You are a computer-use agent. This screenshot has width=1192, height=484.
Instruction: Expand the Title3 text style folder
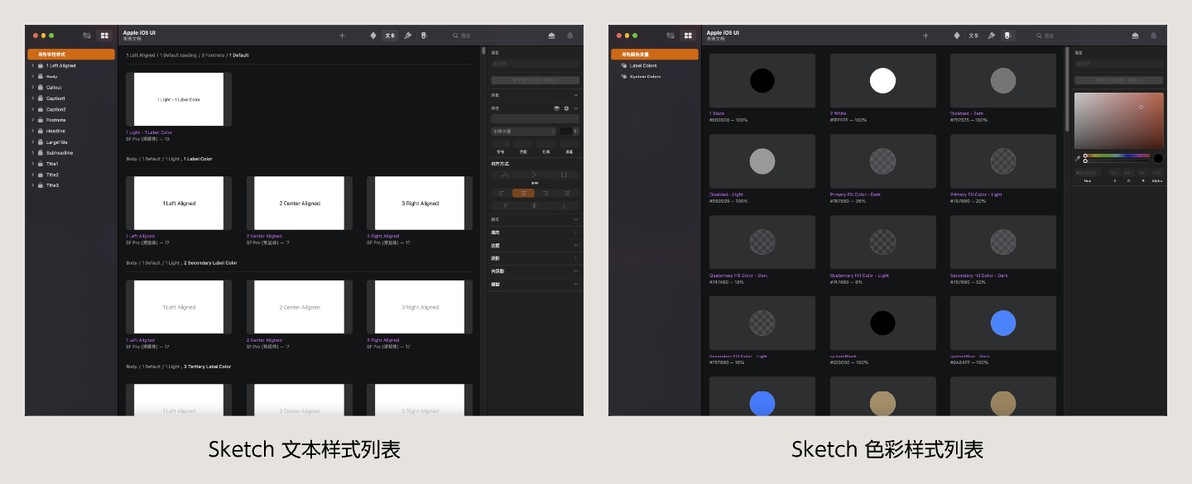pyautogui.click(x=33, y=185)
